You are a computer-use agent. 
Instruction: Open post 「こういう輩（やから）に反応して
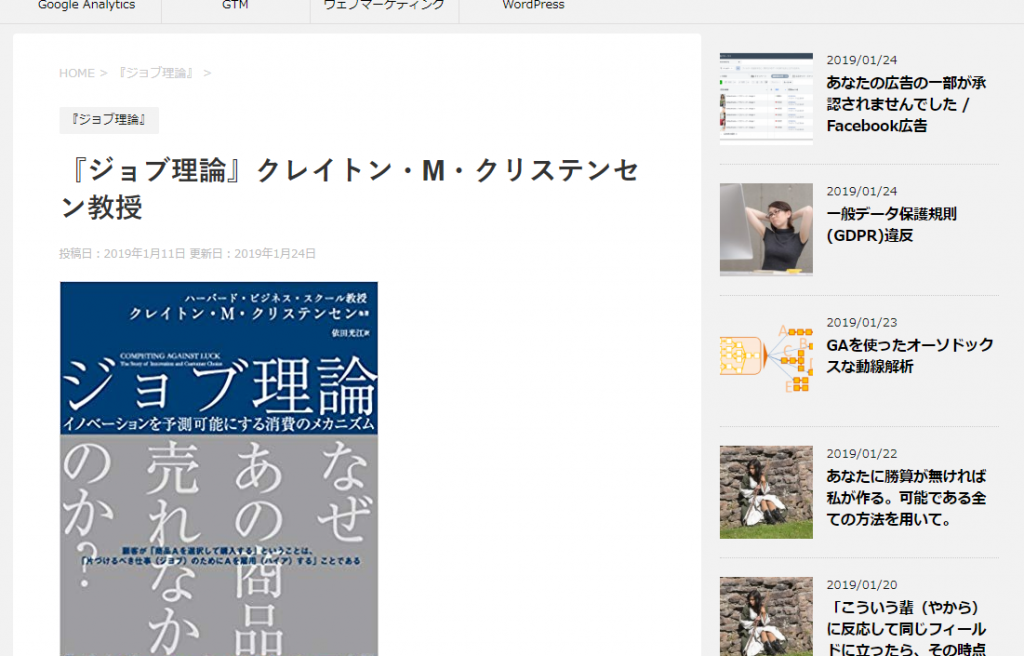pyautogui.click(x=906, y=627)
